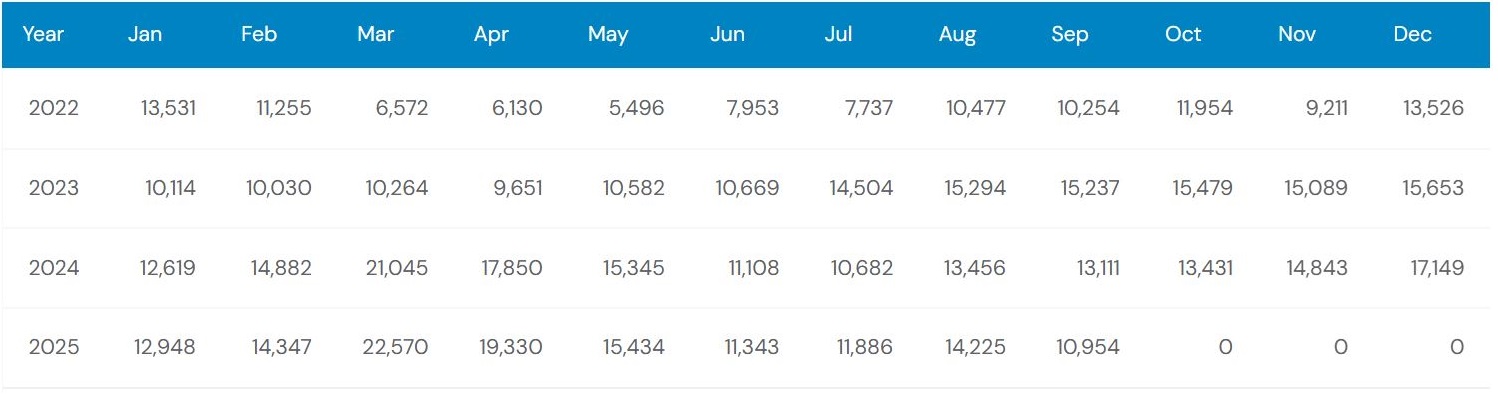
Task: Click the Mar column header
Action: 375,34
